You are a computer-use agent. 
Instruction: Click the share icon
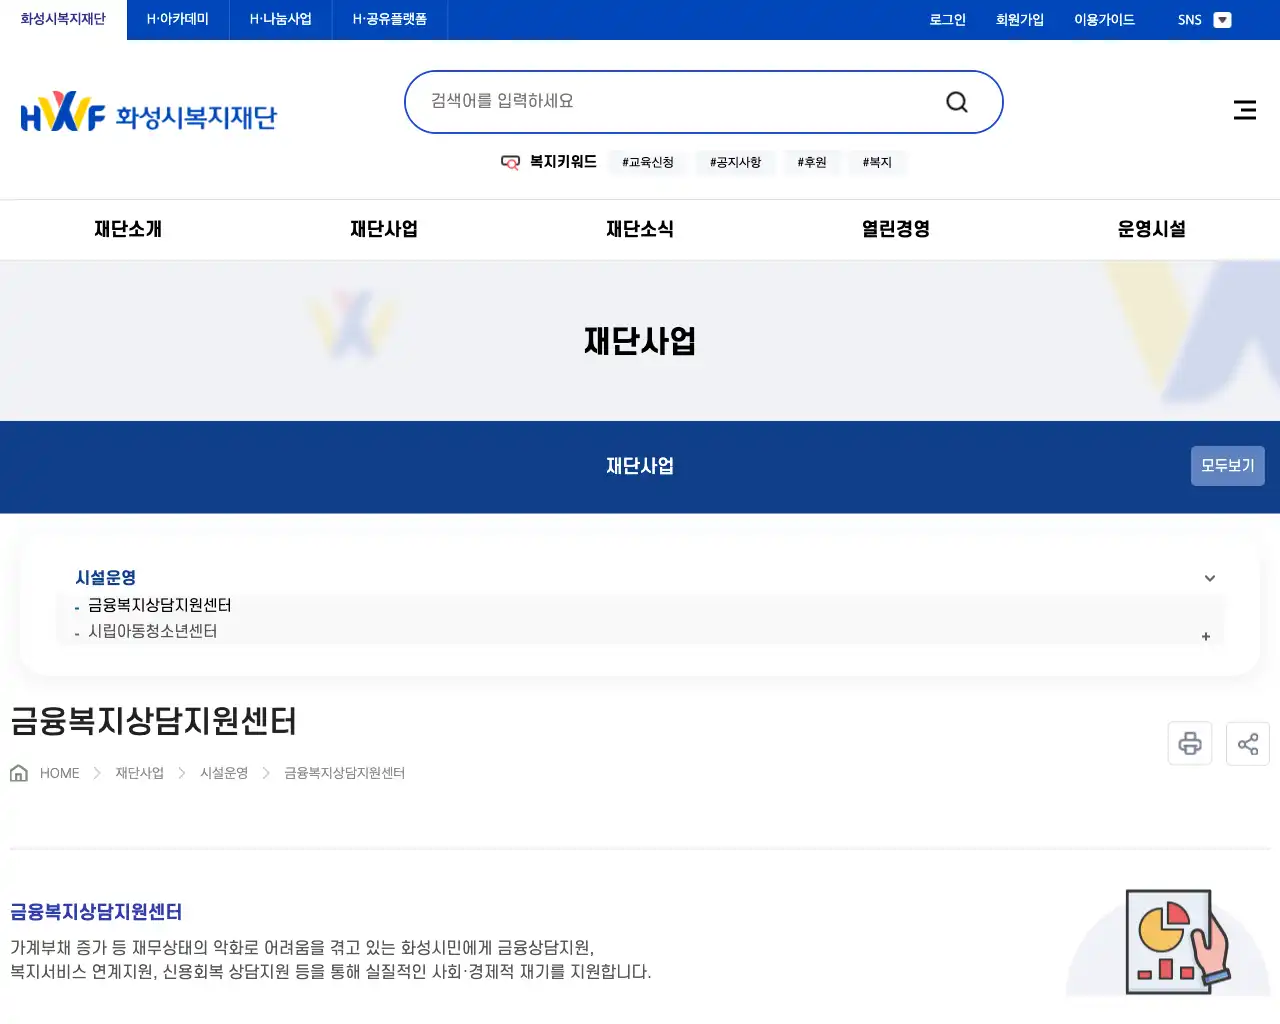[1247, 743]
